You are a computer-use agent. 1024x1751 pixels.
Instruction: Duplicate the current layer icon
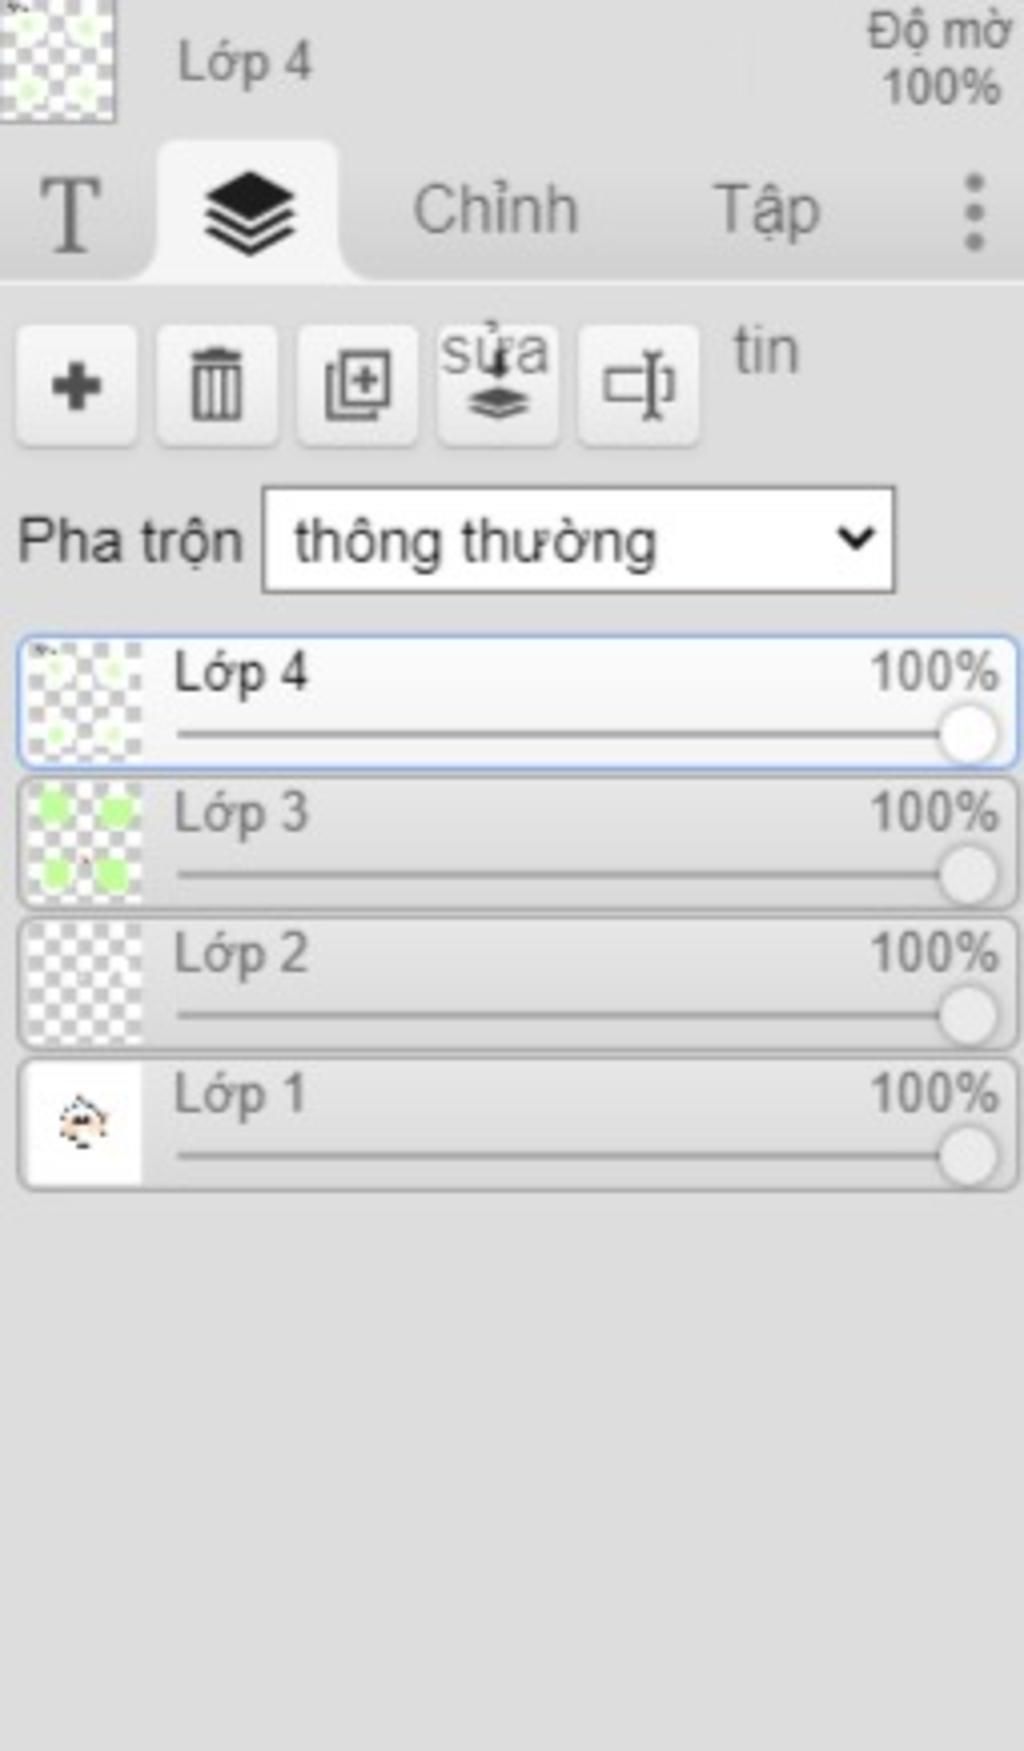click(357, 385)
